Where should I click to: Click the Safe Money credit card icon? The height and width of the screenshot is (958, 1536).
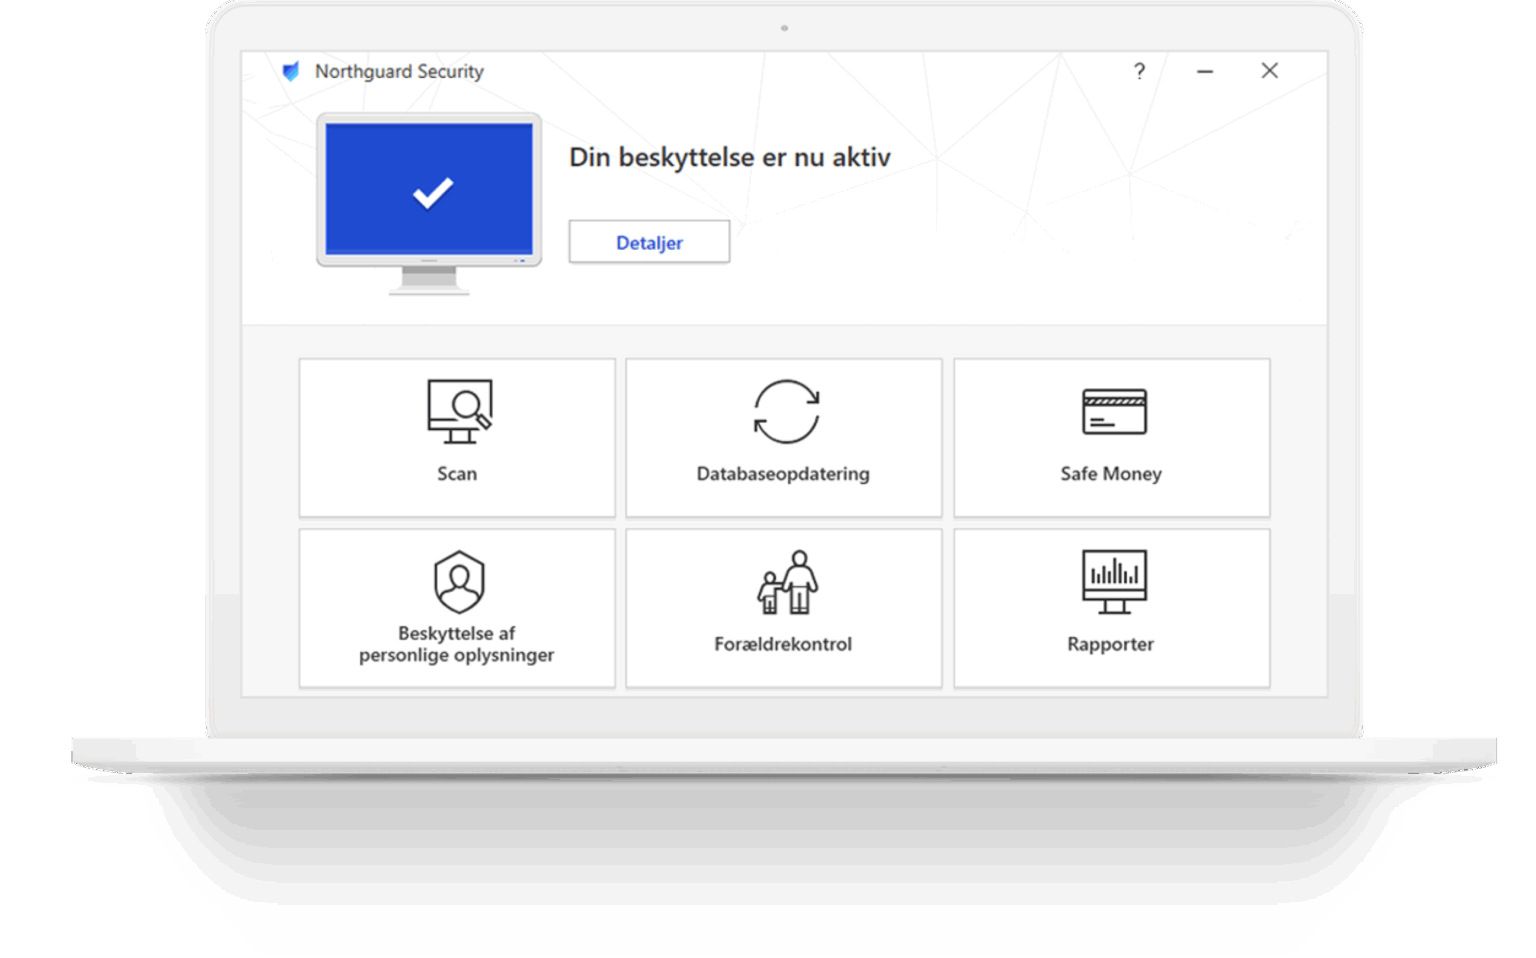click(1113, 411)
